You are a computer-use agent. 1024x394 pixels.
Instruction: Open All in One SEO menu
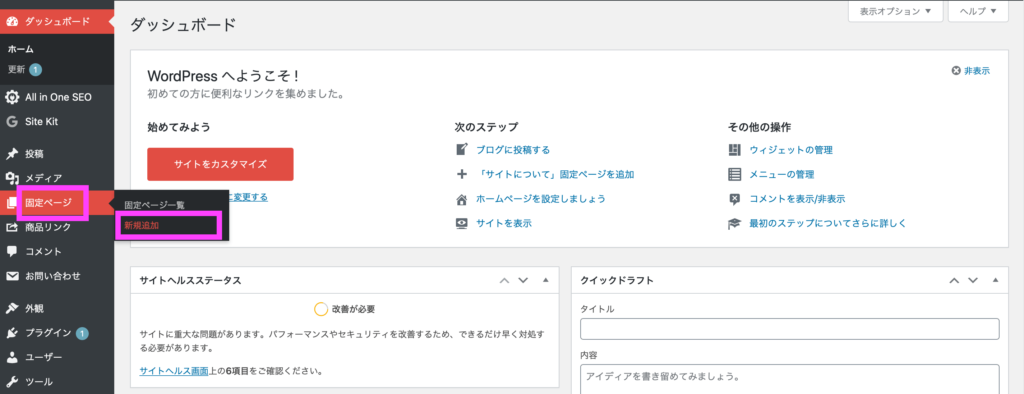pos(57,97)
